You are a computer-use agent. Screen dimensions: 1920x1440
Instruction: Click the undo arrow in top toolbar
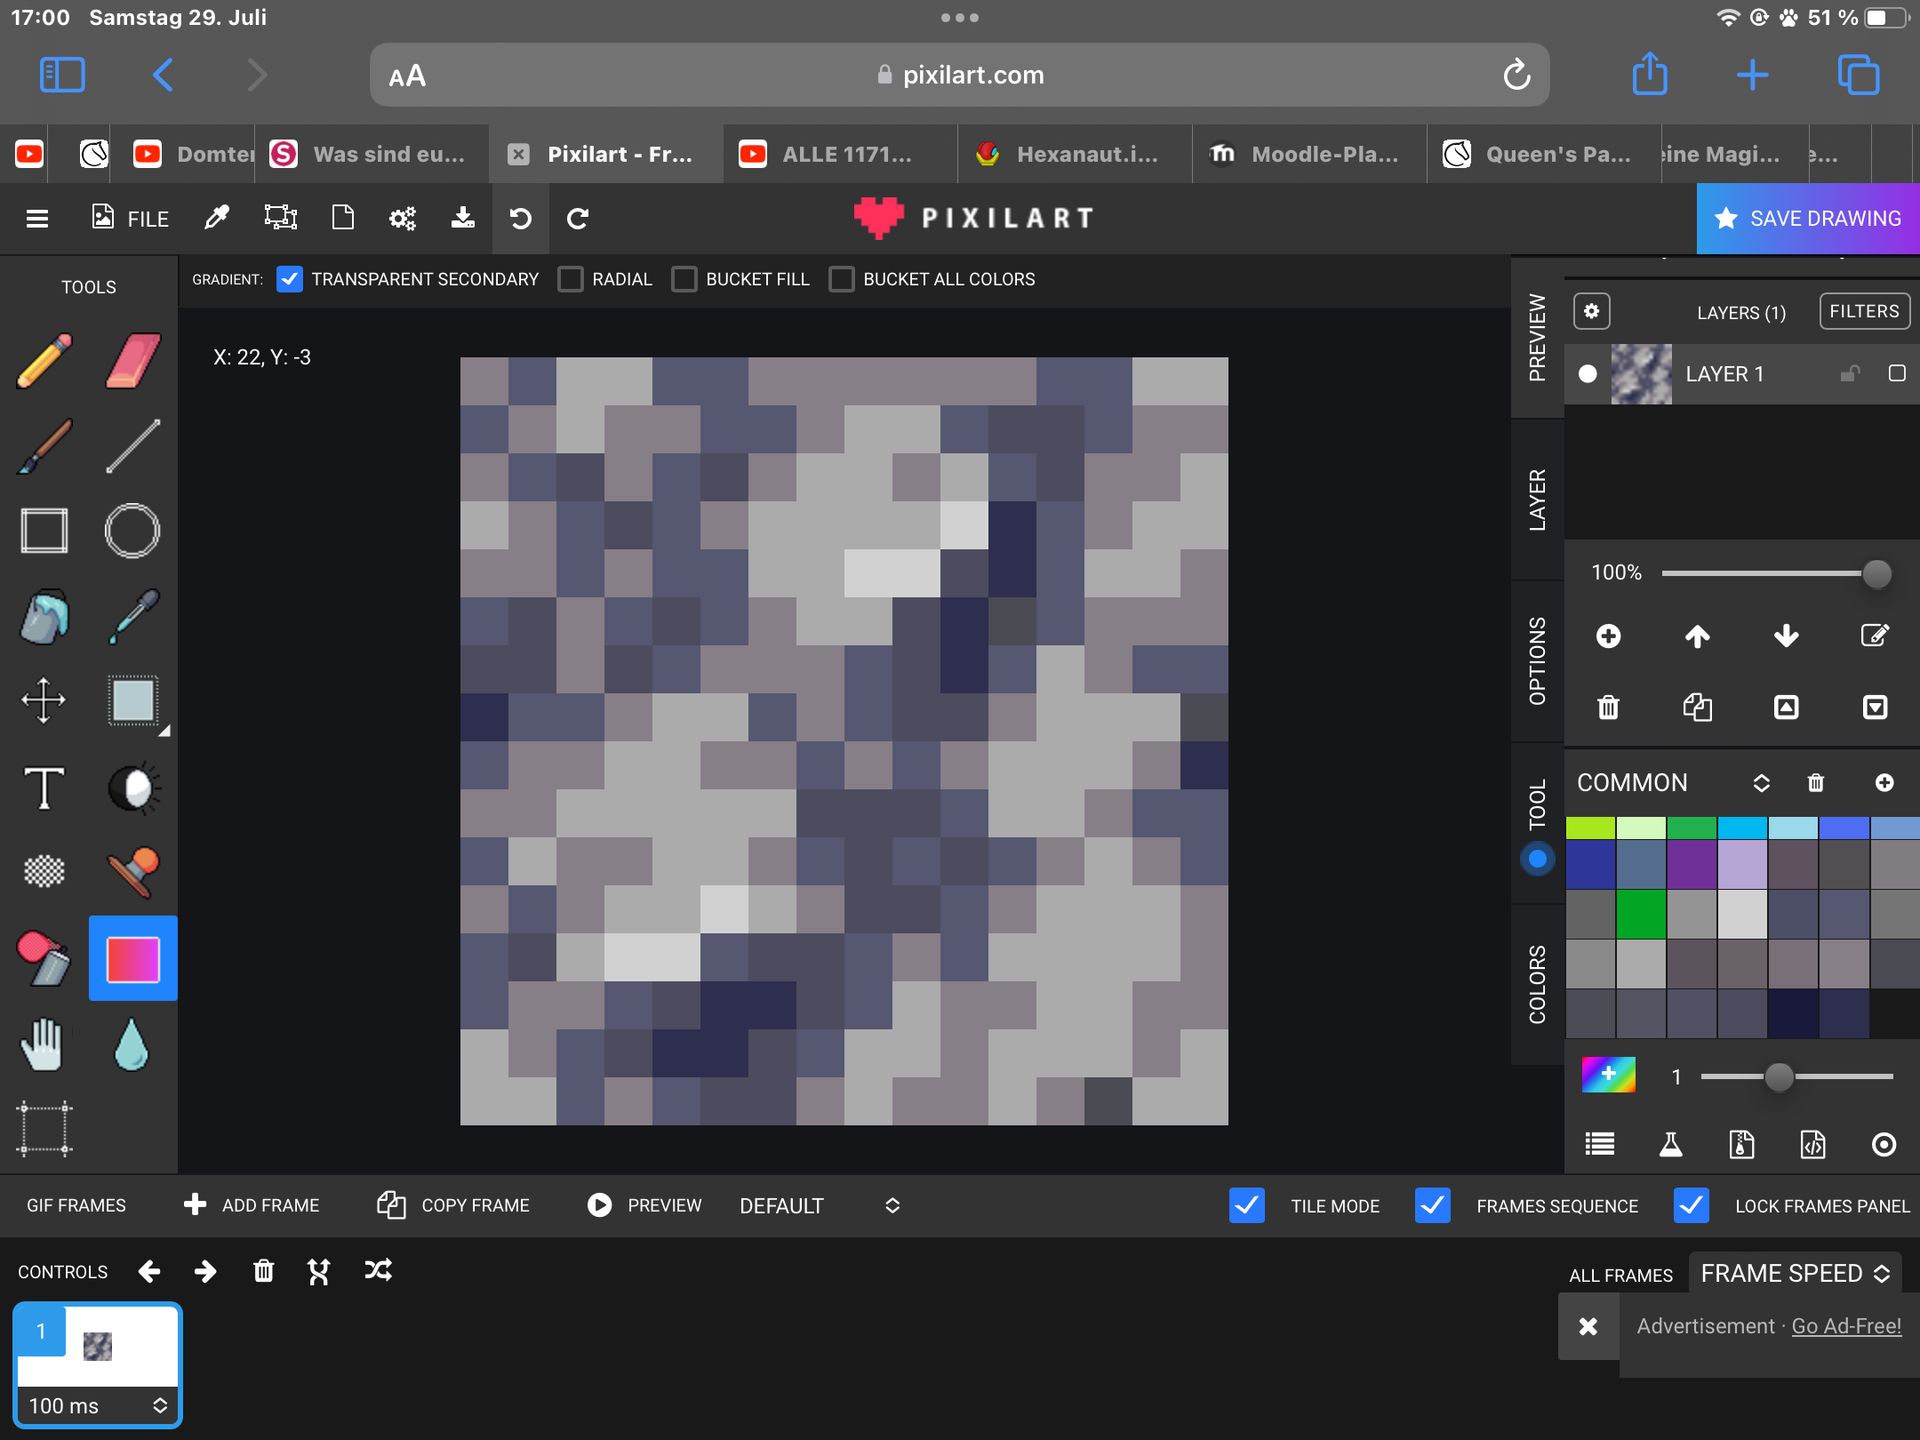click(520, 218)
